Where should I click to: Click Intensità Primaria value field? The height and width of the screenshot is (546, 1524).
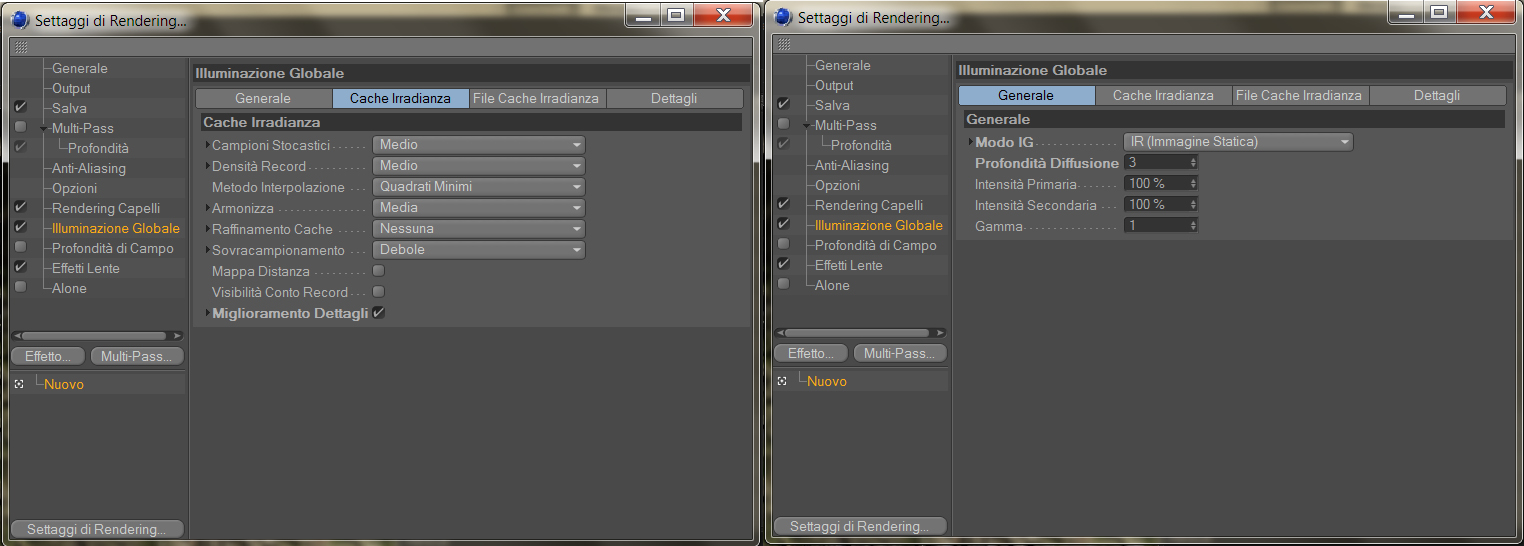point(1160,184)
